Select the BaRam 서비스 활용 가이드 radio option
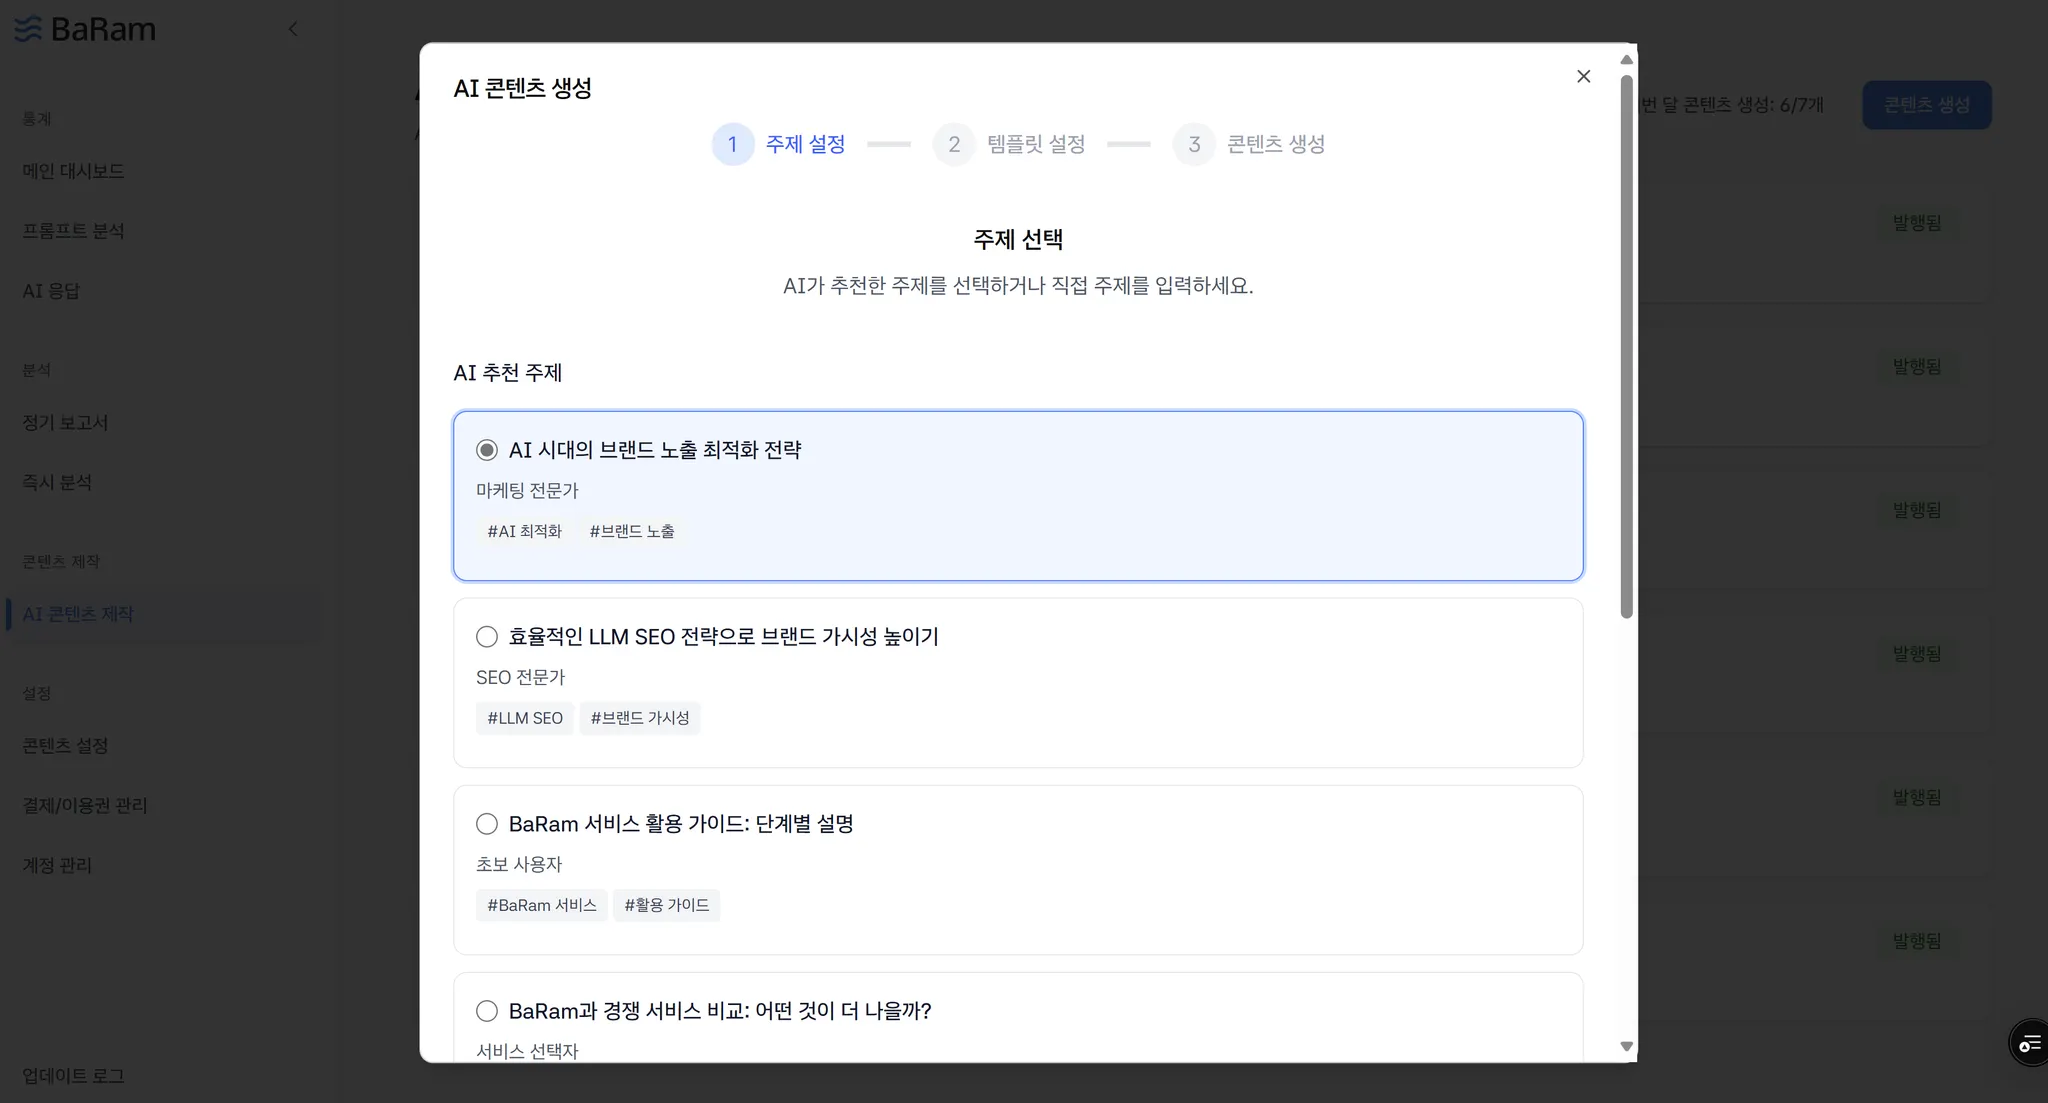 487,824
